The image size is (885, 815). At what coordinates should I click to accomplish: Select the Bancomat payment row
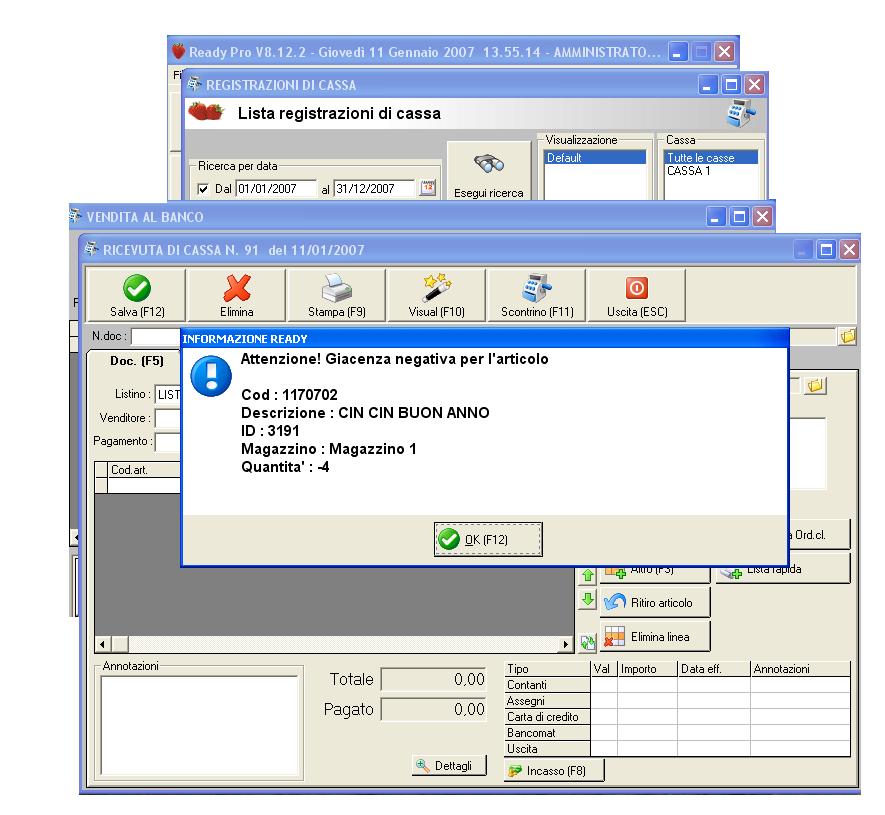point(678,733)
